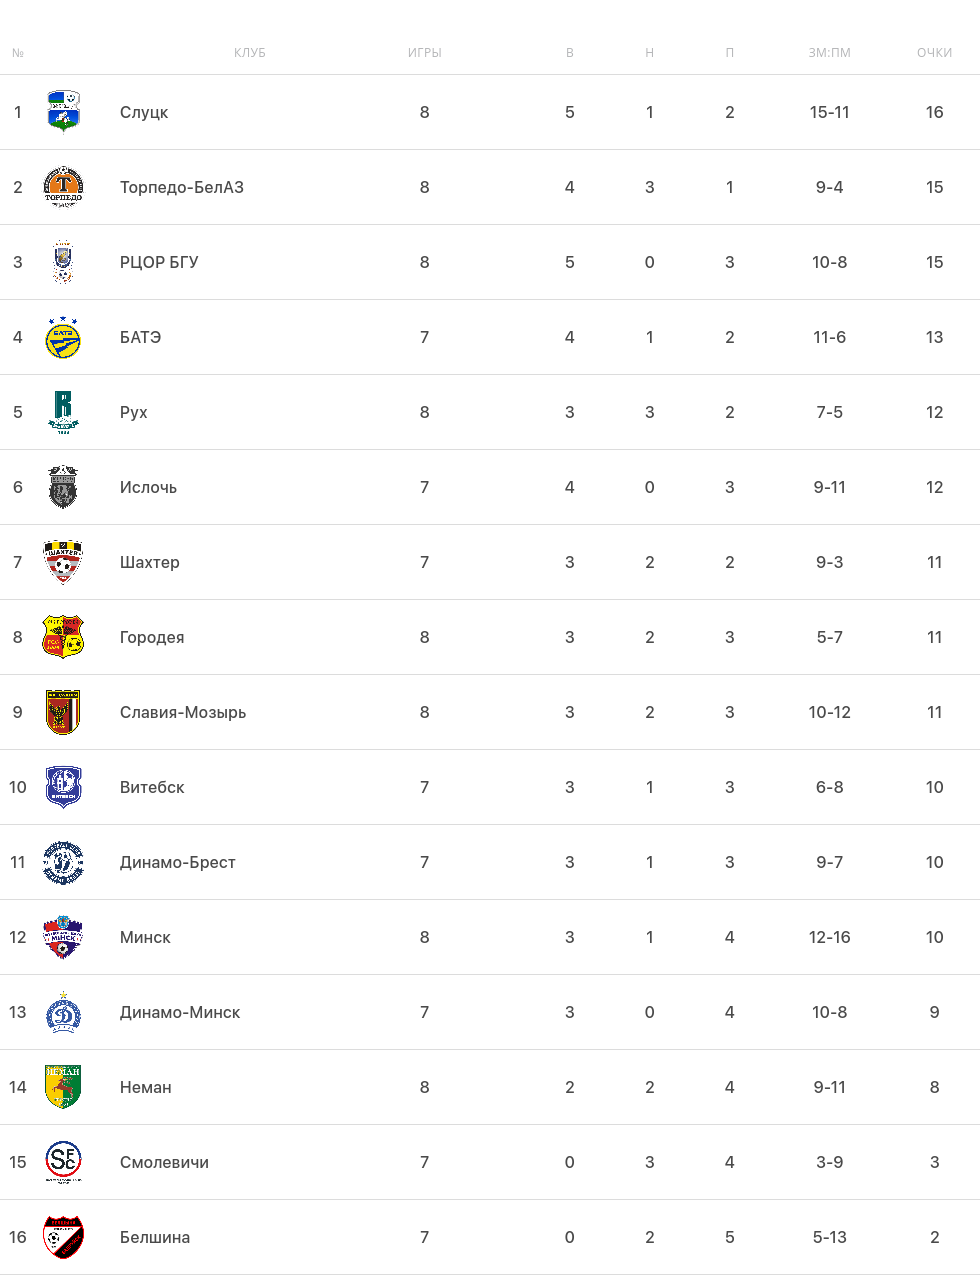This screenshot has height=1285, width=980.
Task: Open the Динамо-Брест team link
Action: pyautogui.click(x=178, y=862)
